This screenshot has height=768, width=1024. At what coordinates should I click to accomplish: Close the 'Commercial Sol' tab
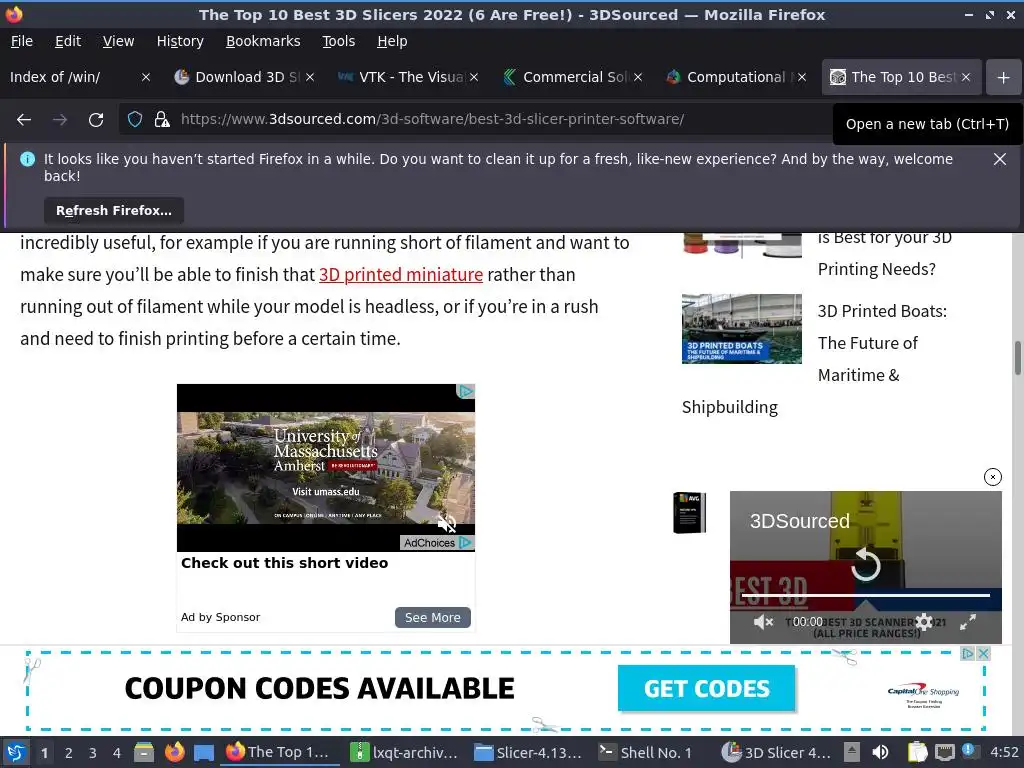coord(637,77)
